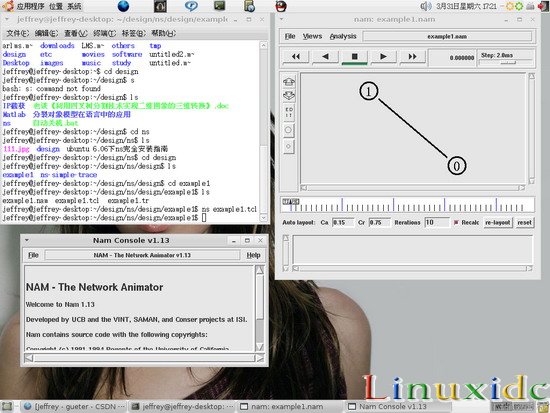Open Views menu in nam
Image resolution: width=550 pixels, height=413 pixels.
coord(312,36)
